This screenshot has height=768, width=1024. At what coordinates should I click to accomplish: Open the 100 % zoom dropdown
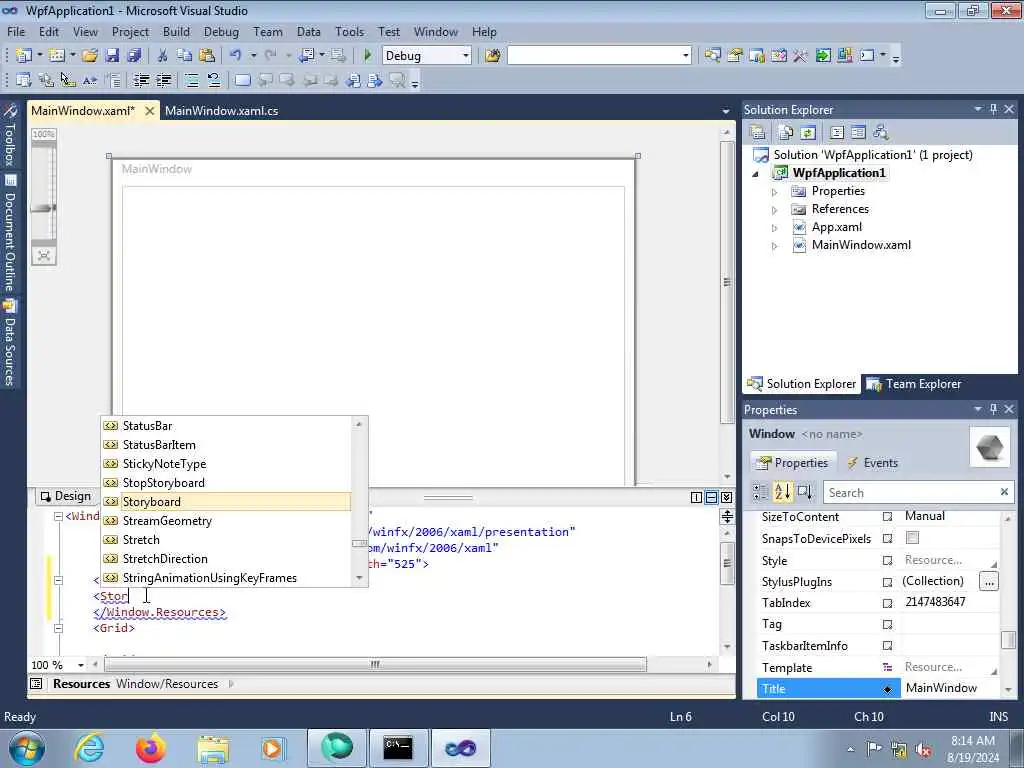tap(81, 665)
